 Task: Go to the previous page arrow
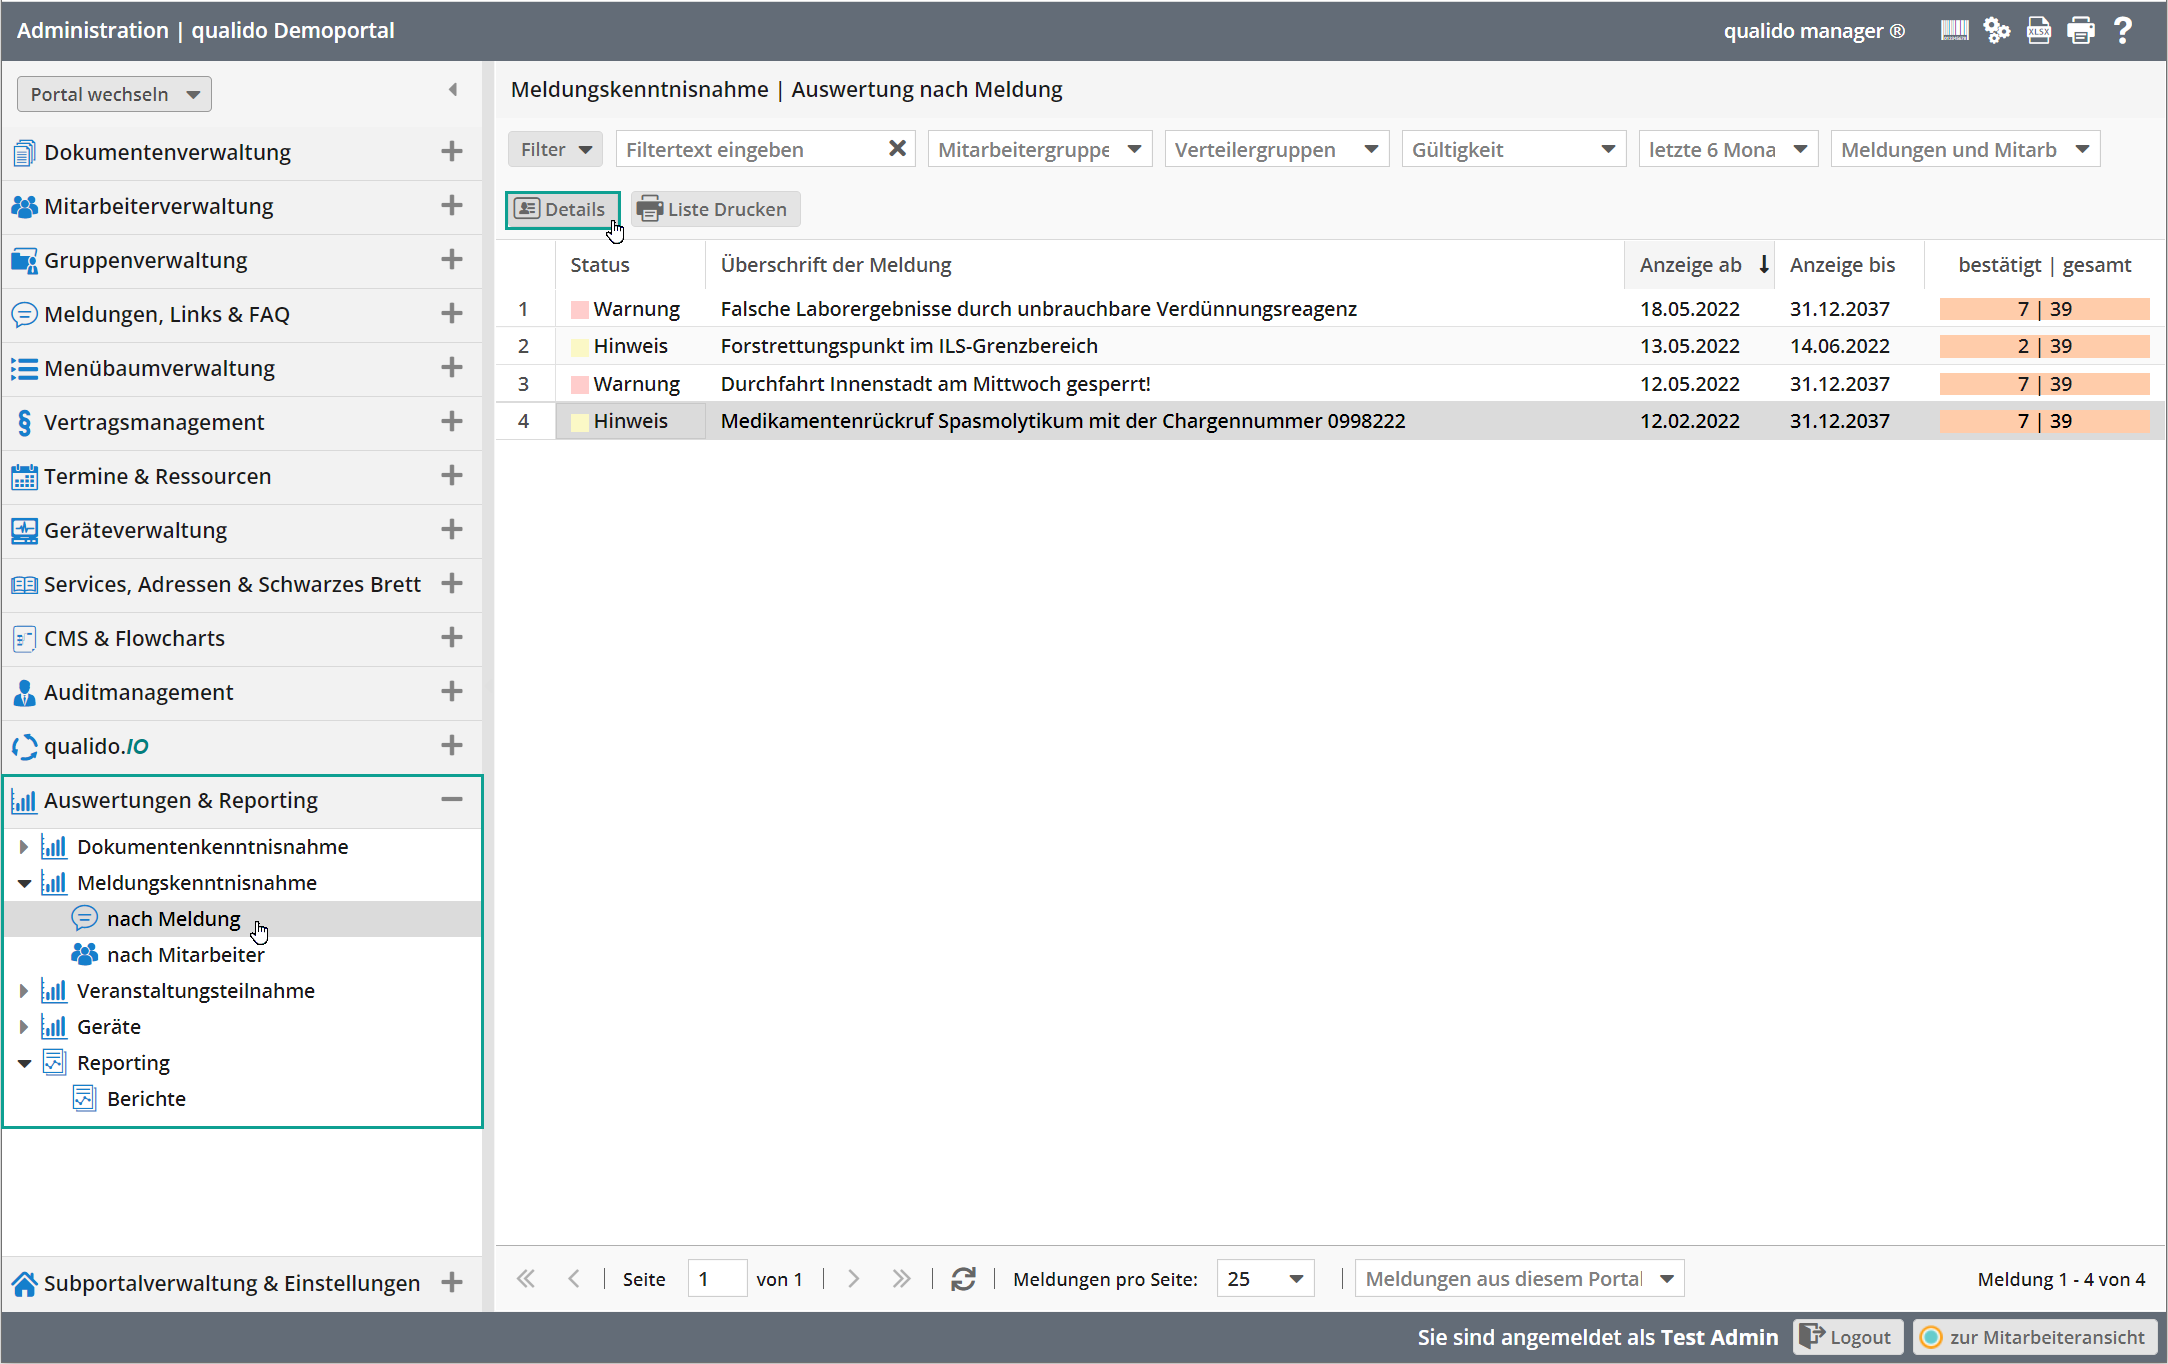pos(574,1279)
